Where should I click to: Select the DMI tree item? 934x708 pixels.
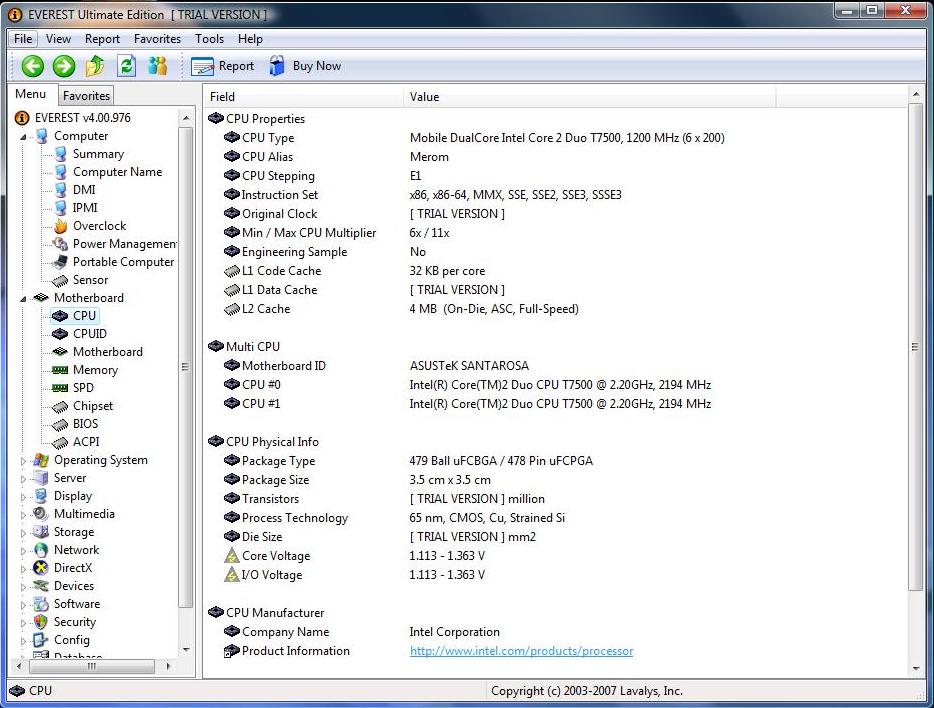pyautogui.click(x=84, y=190)
